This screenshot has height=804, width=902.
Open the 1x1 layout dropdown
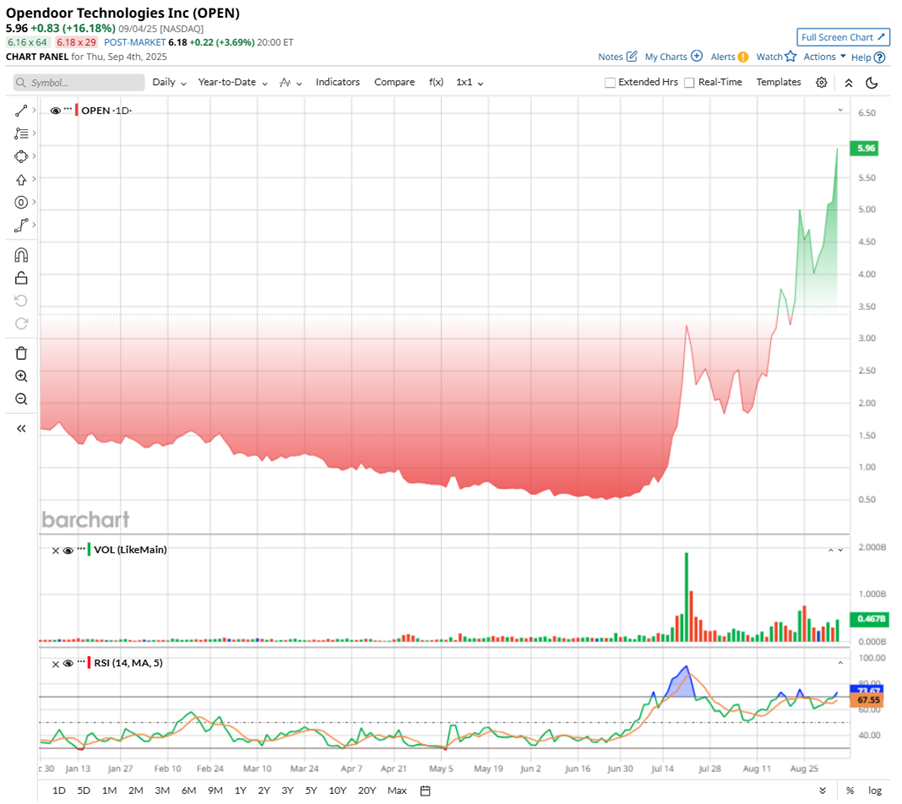pos(469,82)
